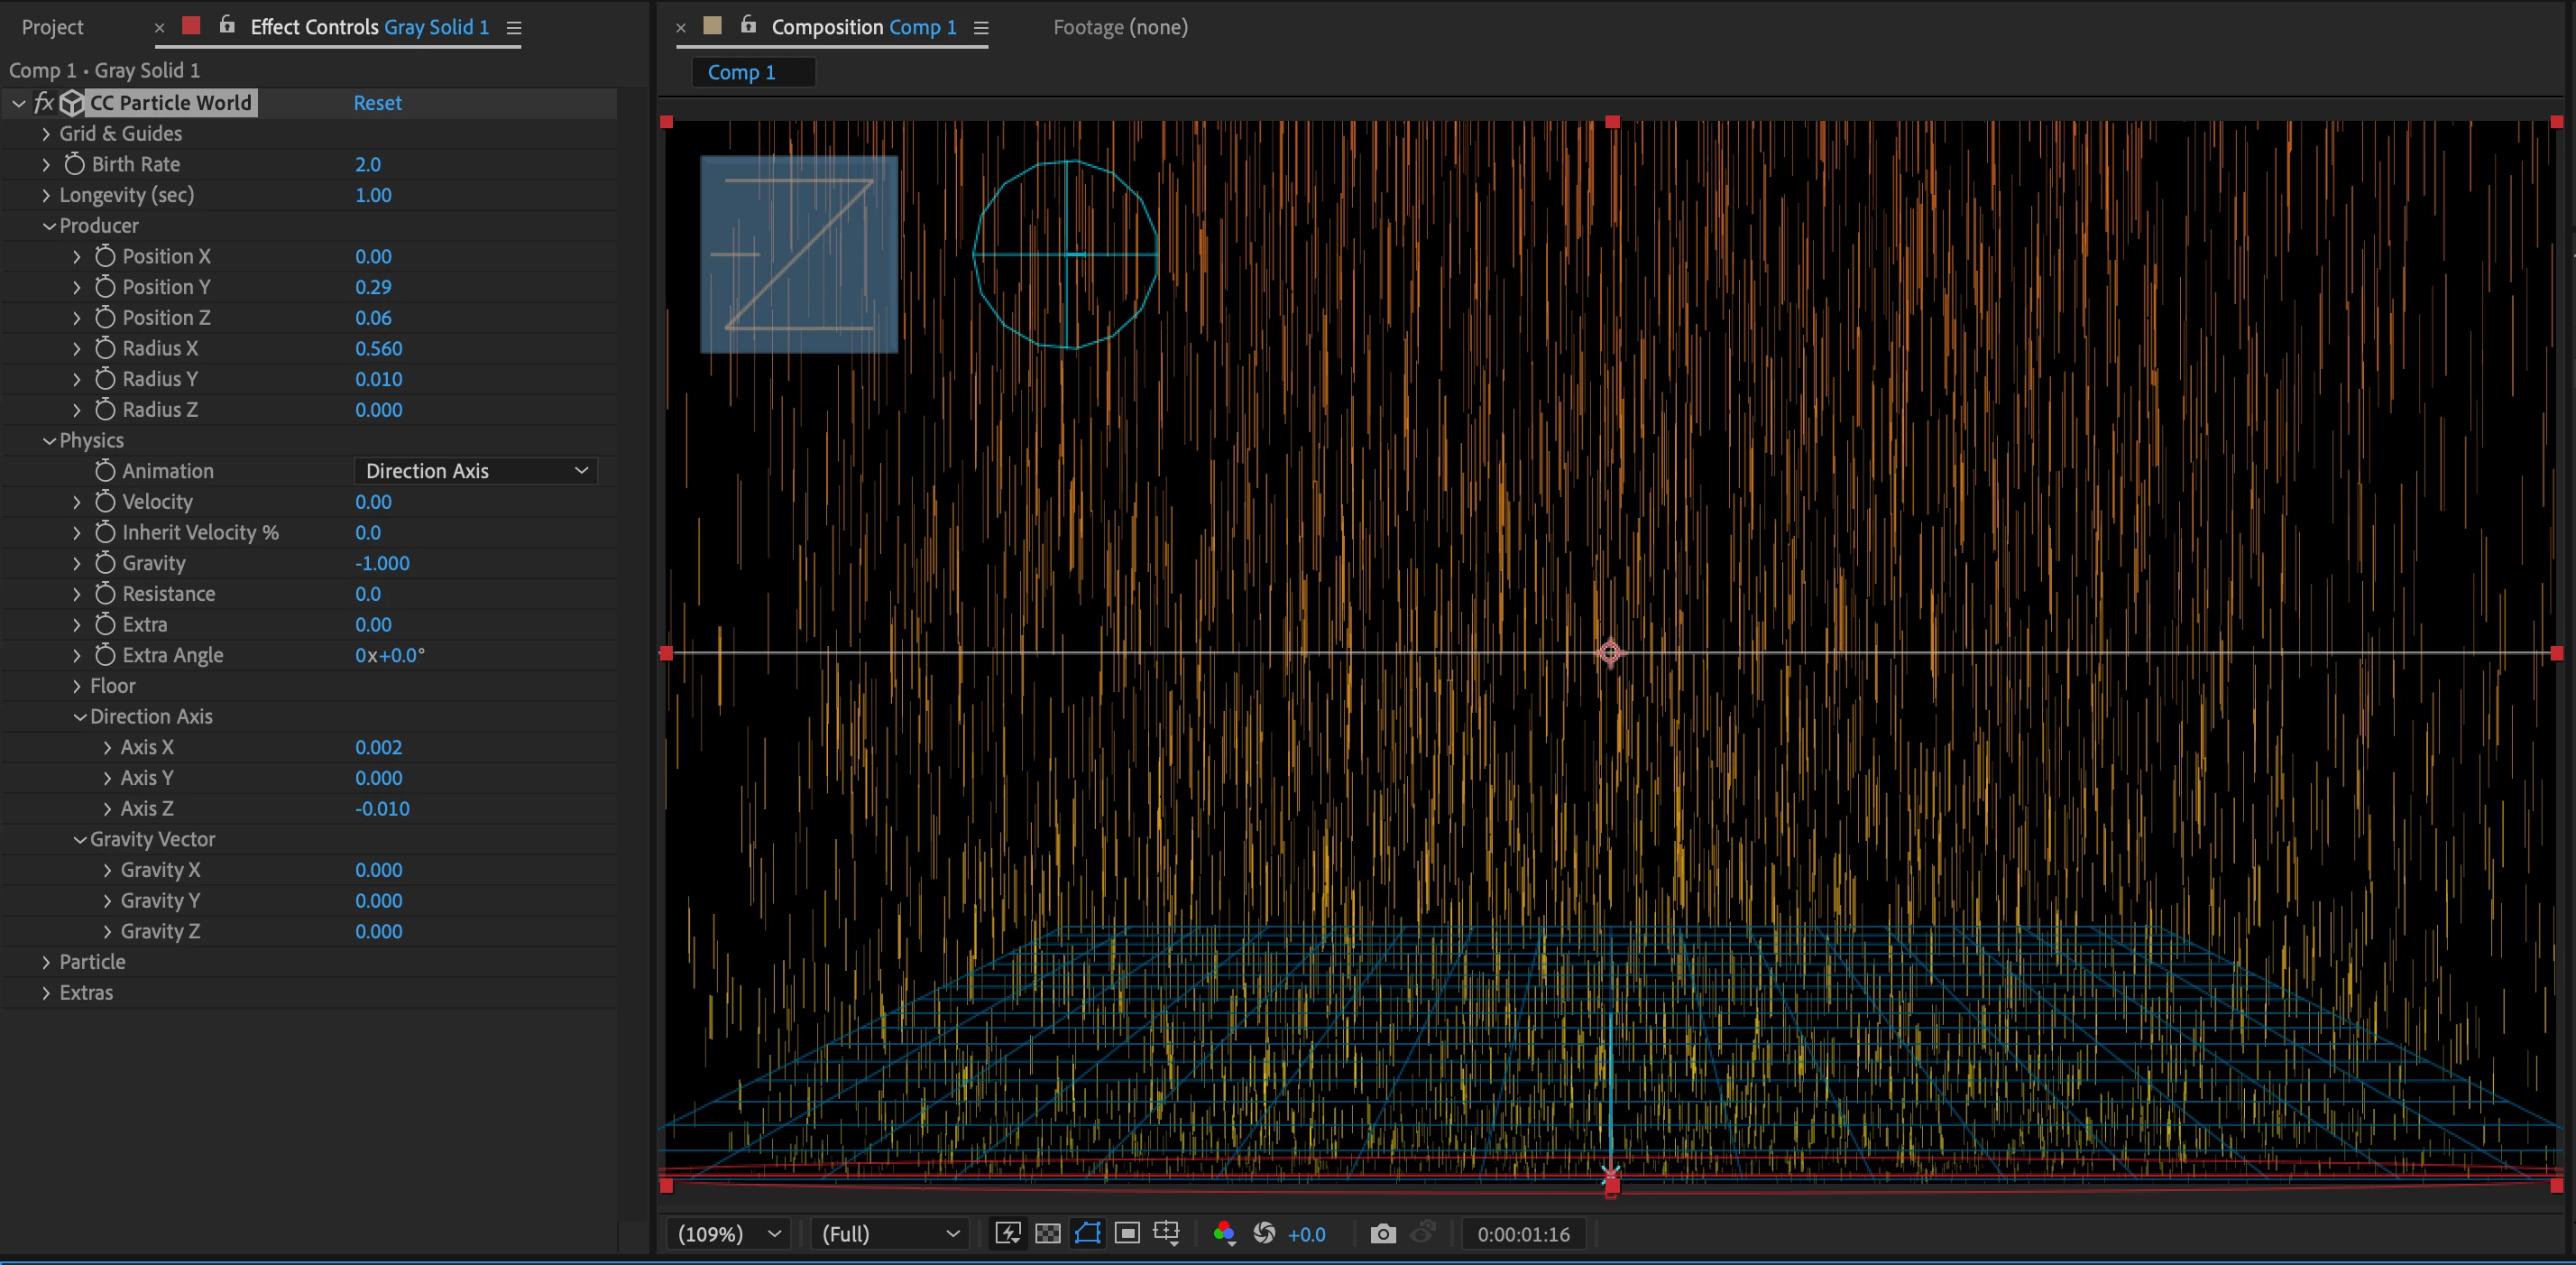Toggle mask and shape path visibility
2576x1265 pixels.
1087,1233
